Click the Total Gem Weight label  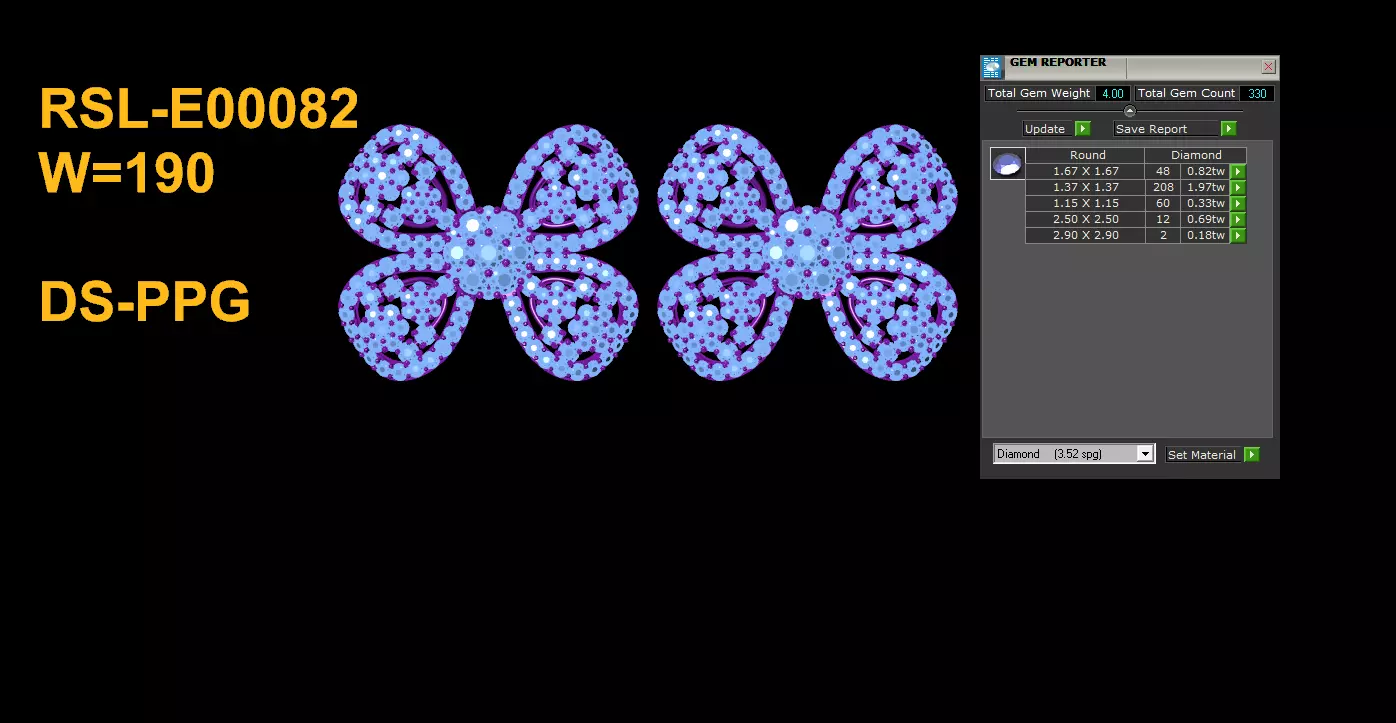point(1039,93)
